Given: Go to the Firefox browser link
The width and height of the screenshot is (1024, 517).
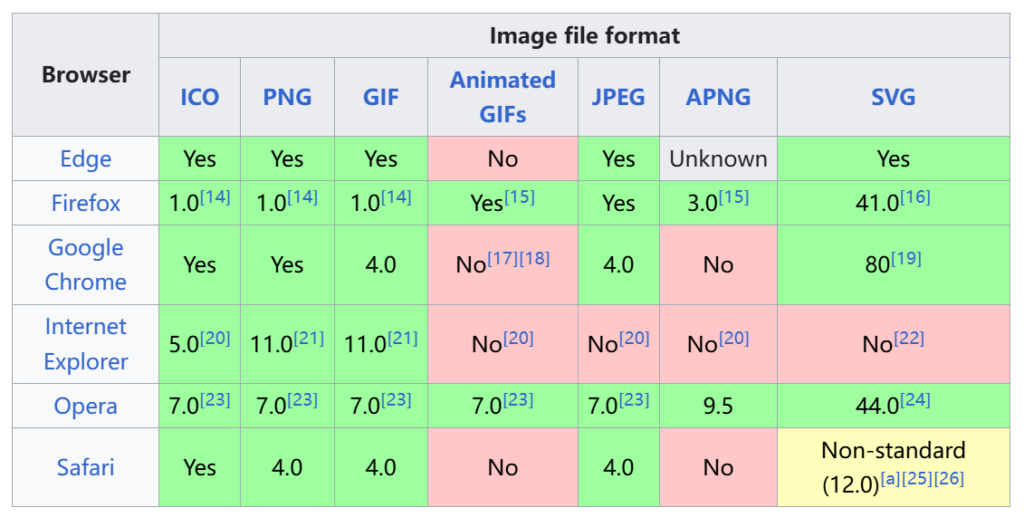Looking at the screenshot, I should [86, 203].
